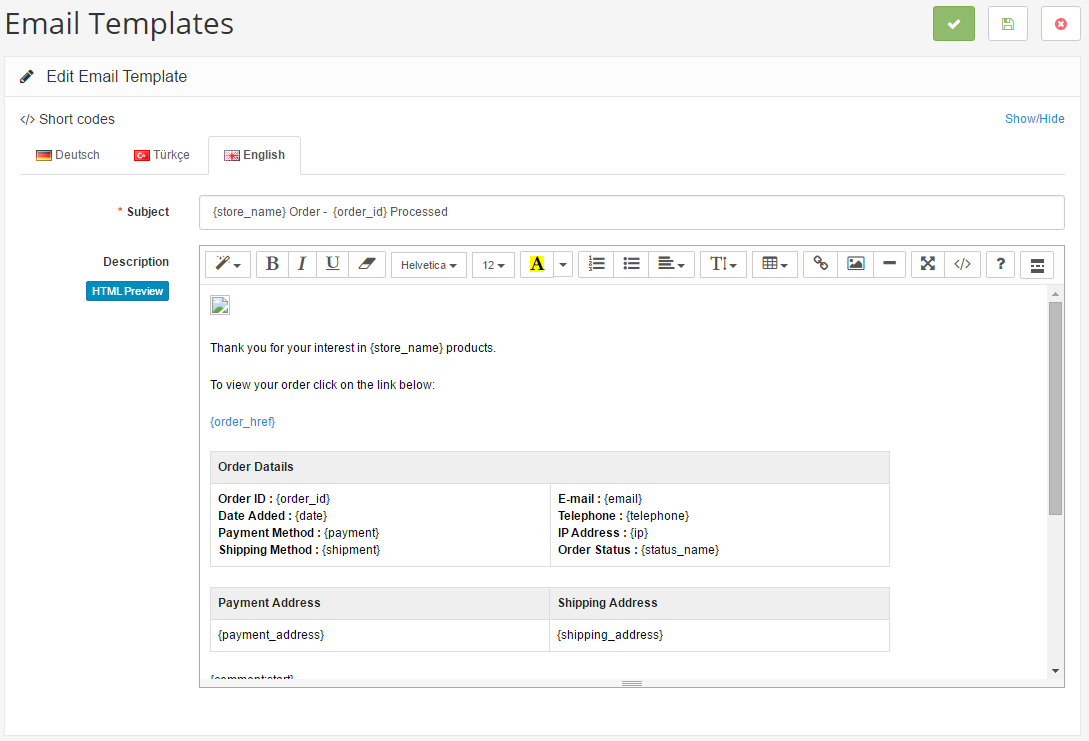Click into the Subject input field

click(631, 212)
